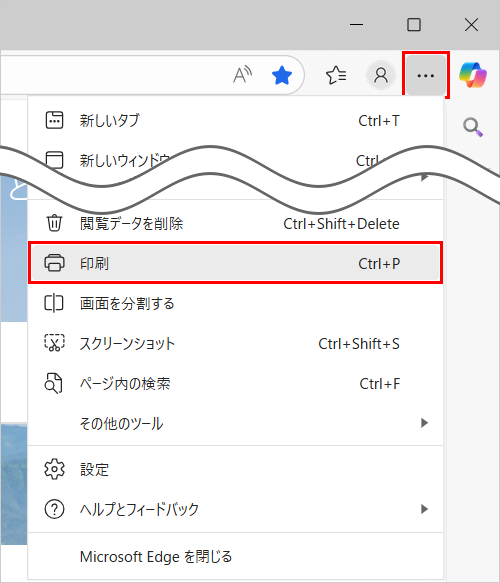Image resolution: width=500 pixels, height=583 pixels.
Task: Expand the その他のツール submenu arrow
Action: click(x=424, y=423)
